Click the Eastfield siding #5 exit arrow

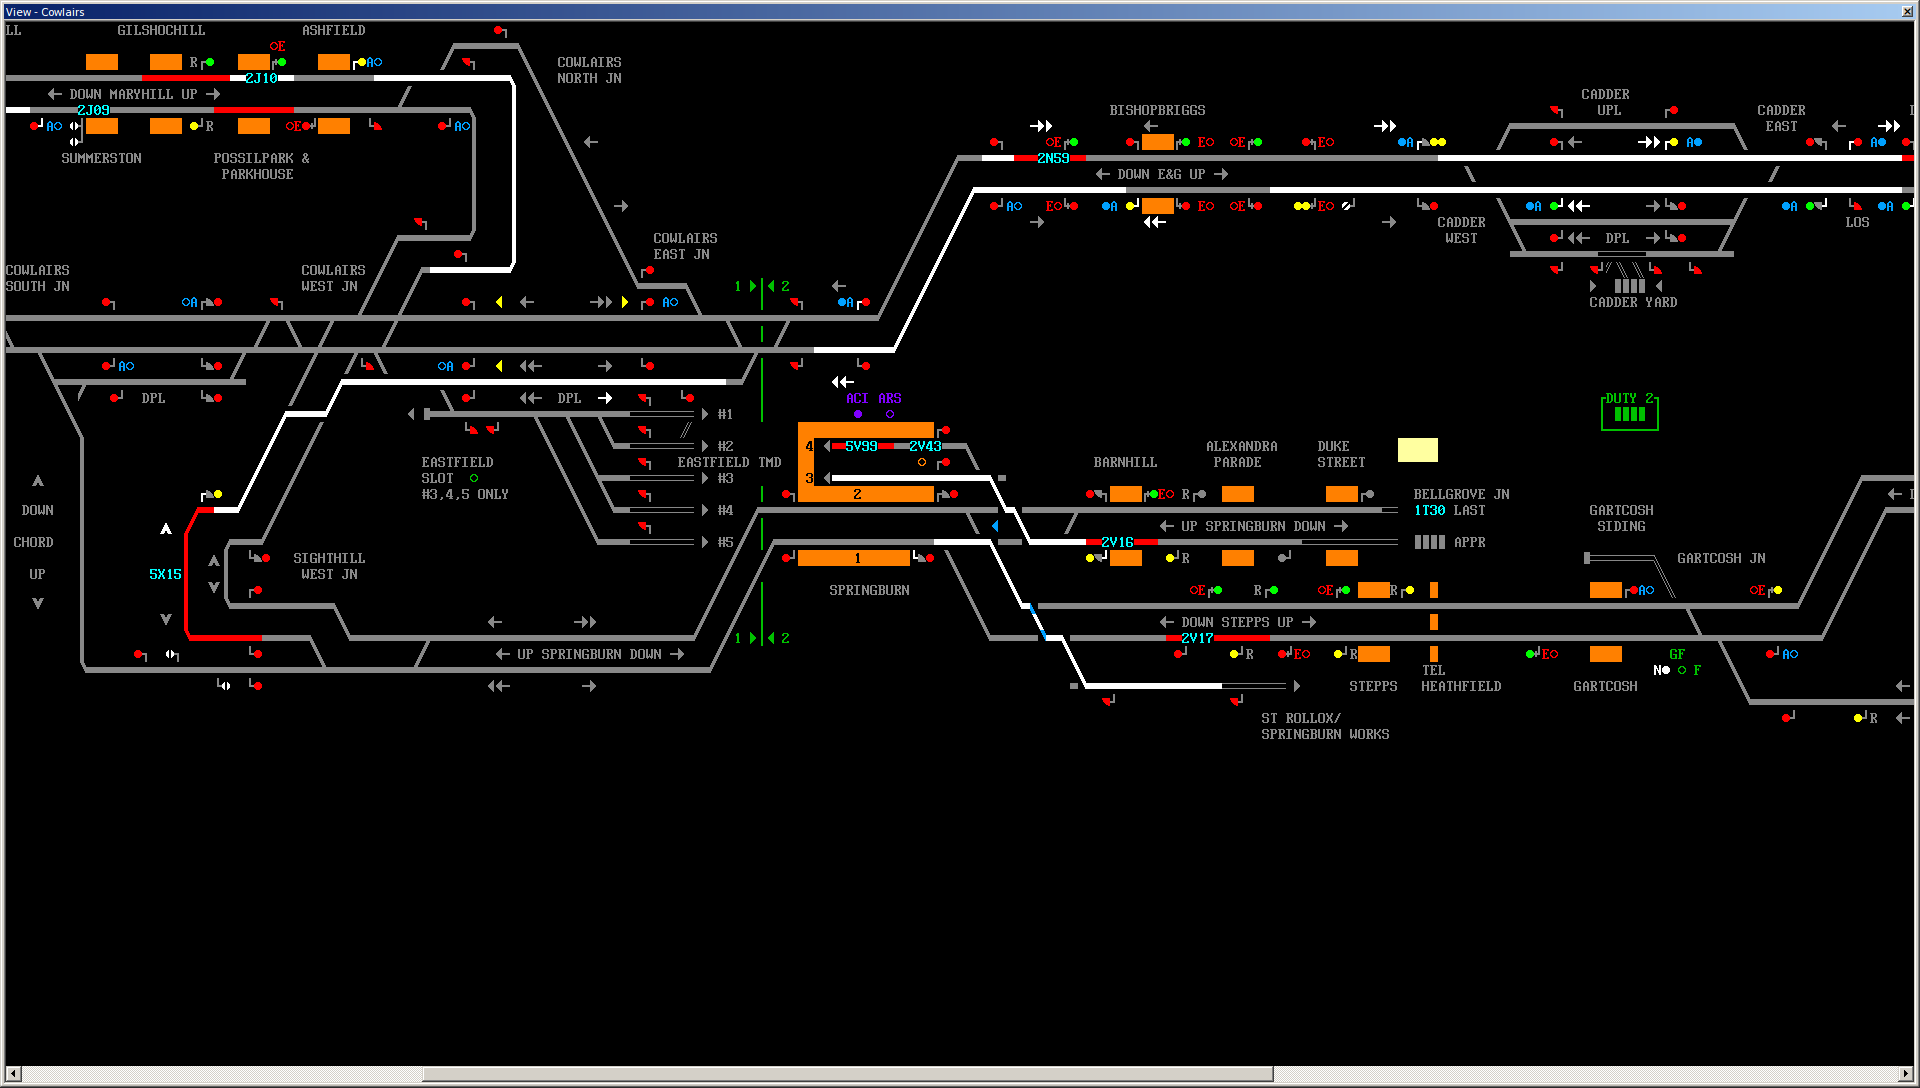pyautogui.click(x=705, y=542)
